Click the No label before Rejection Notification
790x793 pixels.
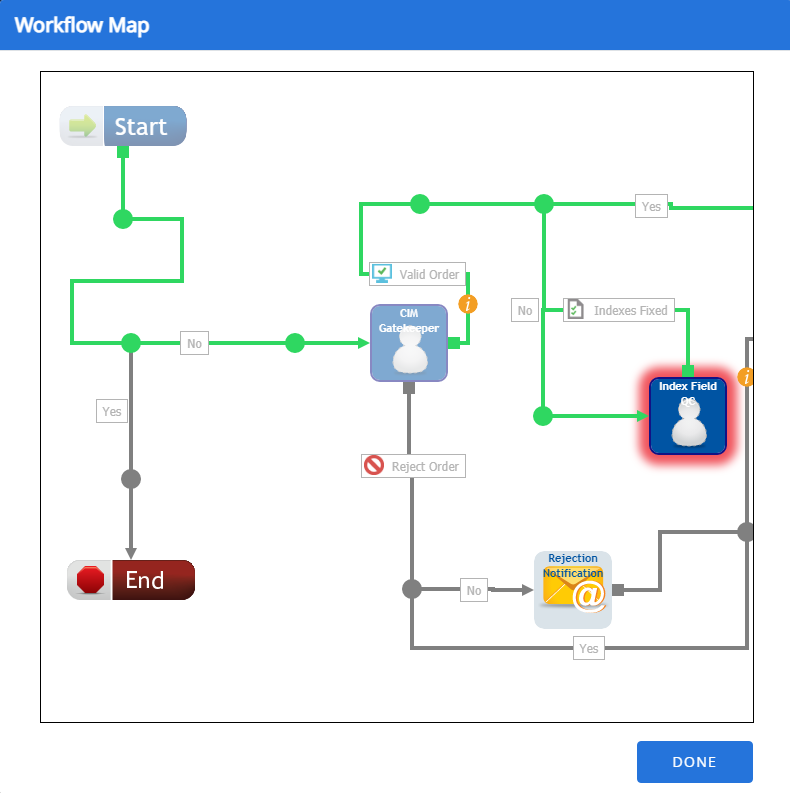point(474,590)
